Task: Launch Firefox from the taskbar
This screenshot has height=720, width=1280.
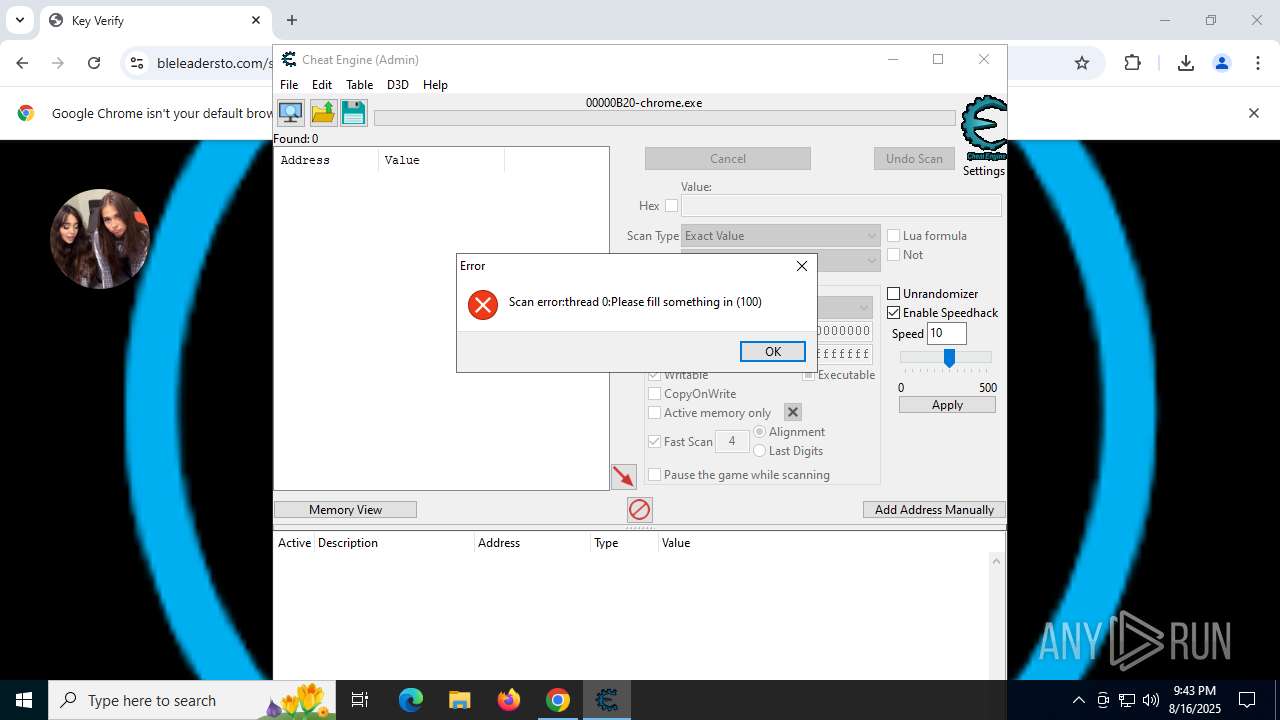Action: [509, 700]
